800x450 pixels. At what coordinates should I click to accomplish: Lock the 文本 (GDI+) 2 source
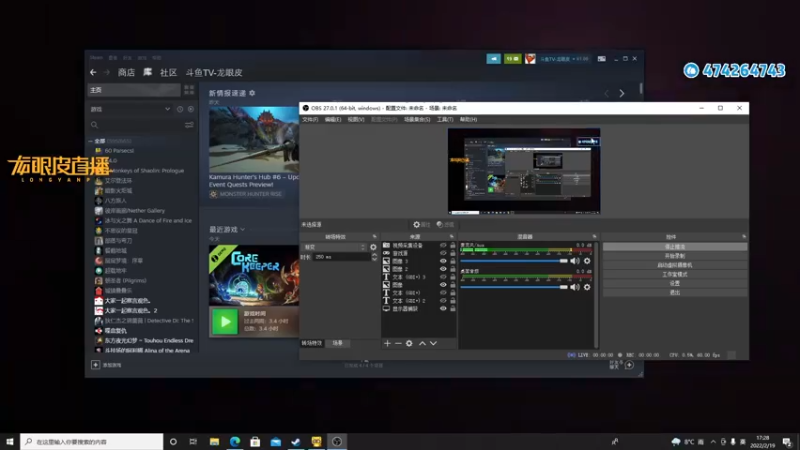453,301
